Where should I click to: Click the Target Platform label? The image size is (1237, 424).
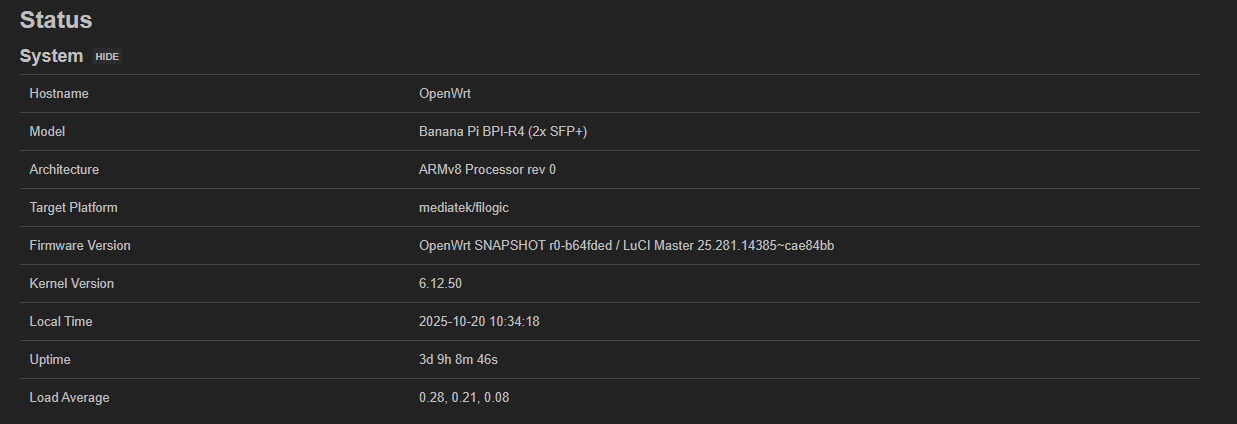tap(73, 208)
